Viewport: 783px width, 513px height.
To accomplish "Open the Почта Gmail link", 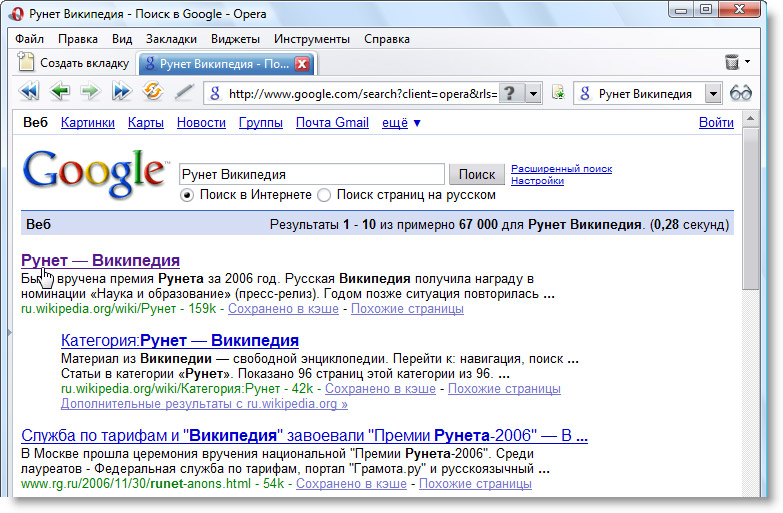I will [332, 123].
